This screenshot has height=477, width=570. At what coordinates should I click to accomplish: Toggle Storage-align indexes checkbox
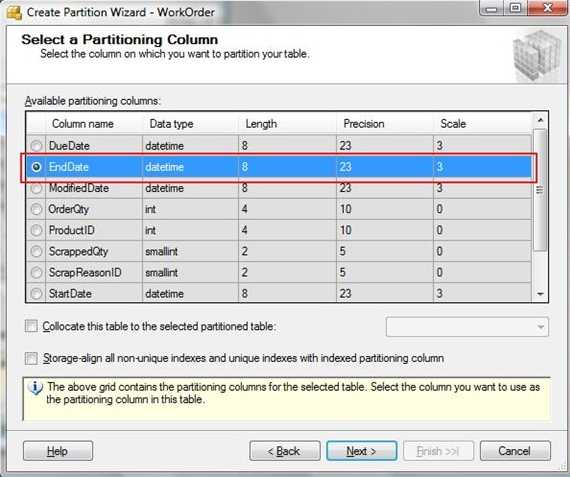click(31, 358)
